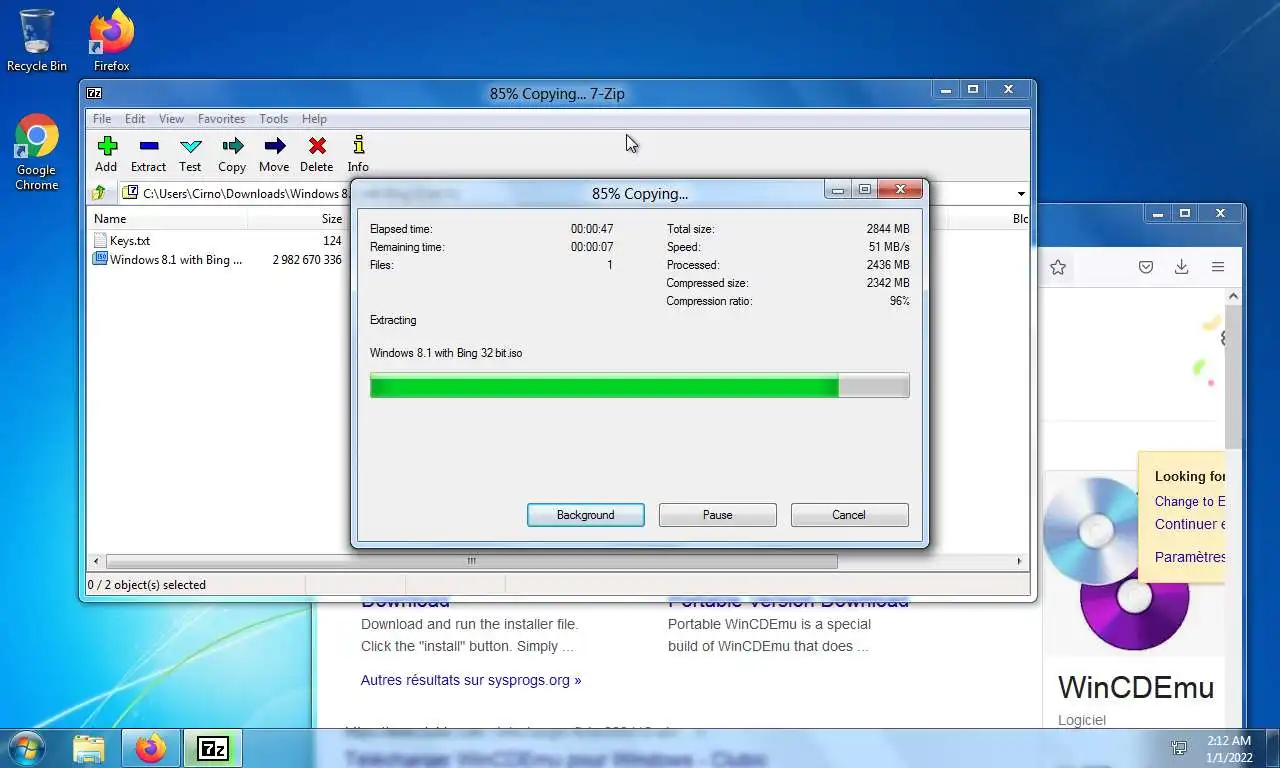Open the Edit menu
This screenshot has width=1280, height=768.
[135, 118]
